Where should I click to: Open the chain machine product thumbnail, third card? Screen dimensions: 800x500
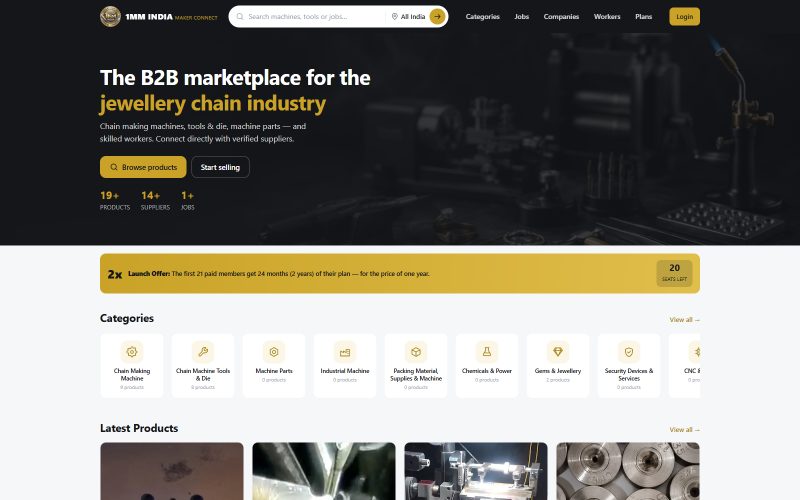pos(476,471)
